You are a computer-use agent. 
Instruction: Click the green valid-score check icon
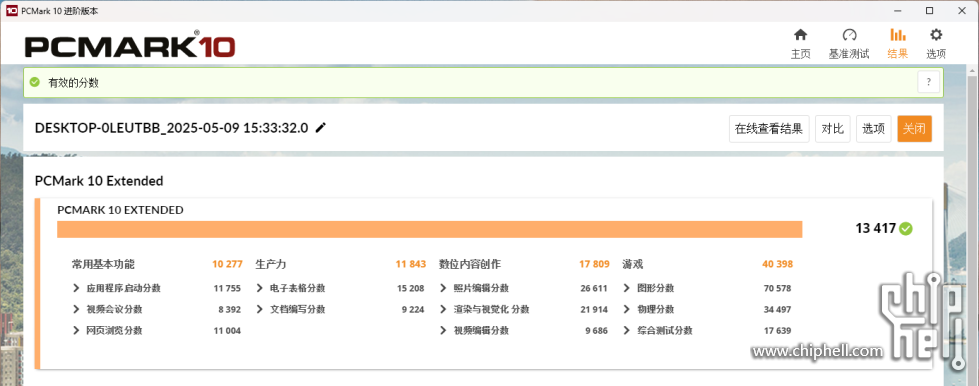[x=35, y=82]
